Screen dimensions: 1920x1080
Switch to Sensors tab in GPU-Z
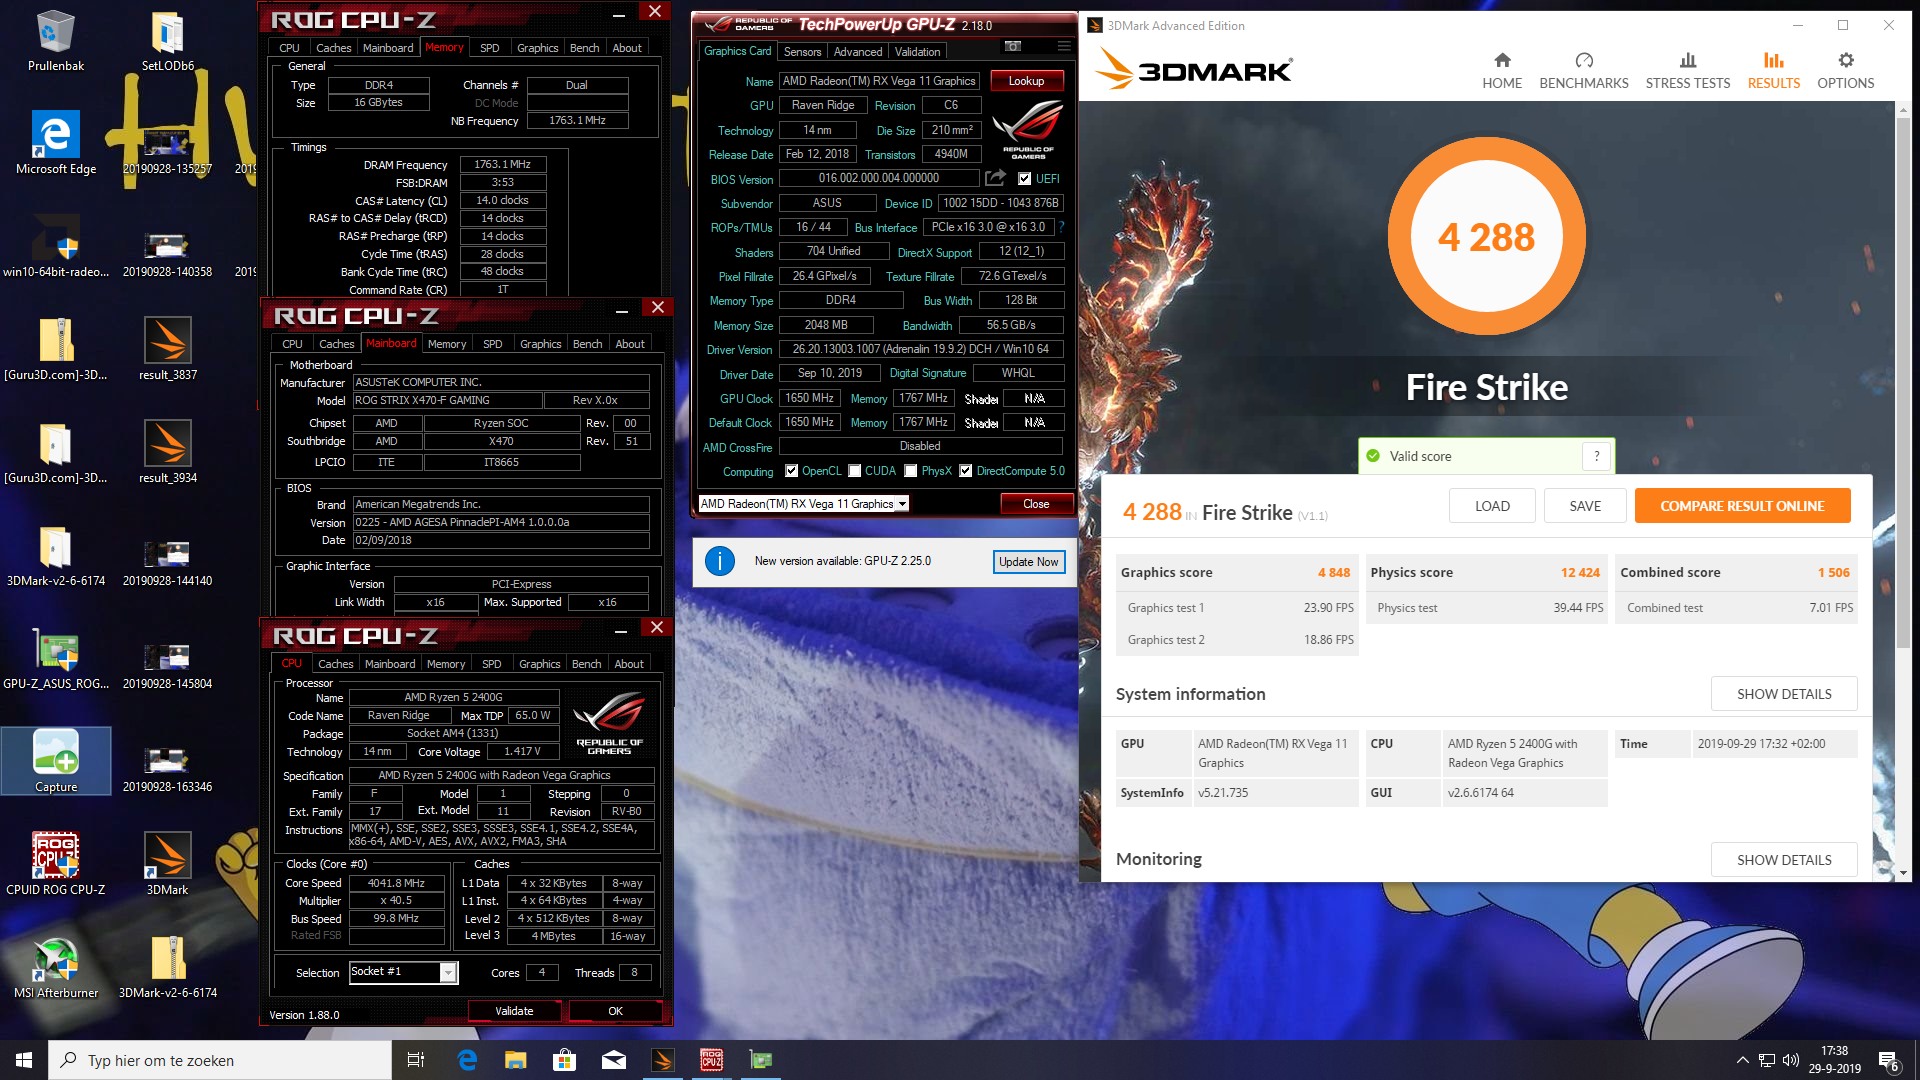[x=802, y=52]
